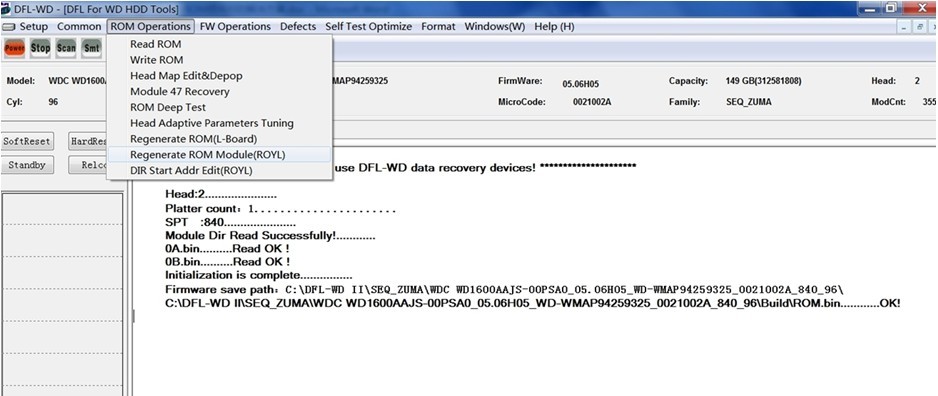
Task: Click the Smt toolbar icon
Action: (92, 48)
